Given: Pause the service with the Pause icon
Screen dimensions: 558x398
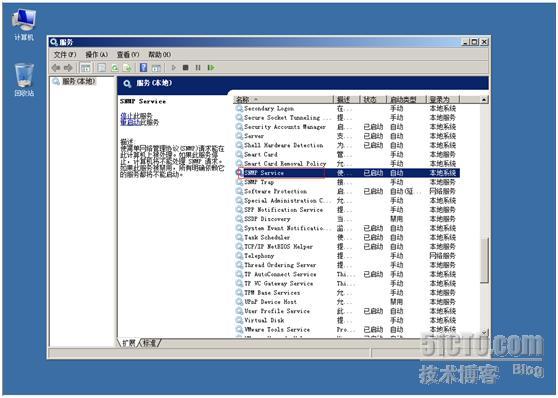Looking at the screenshot, I should (198, 67).
